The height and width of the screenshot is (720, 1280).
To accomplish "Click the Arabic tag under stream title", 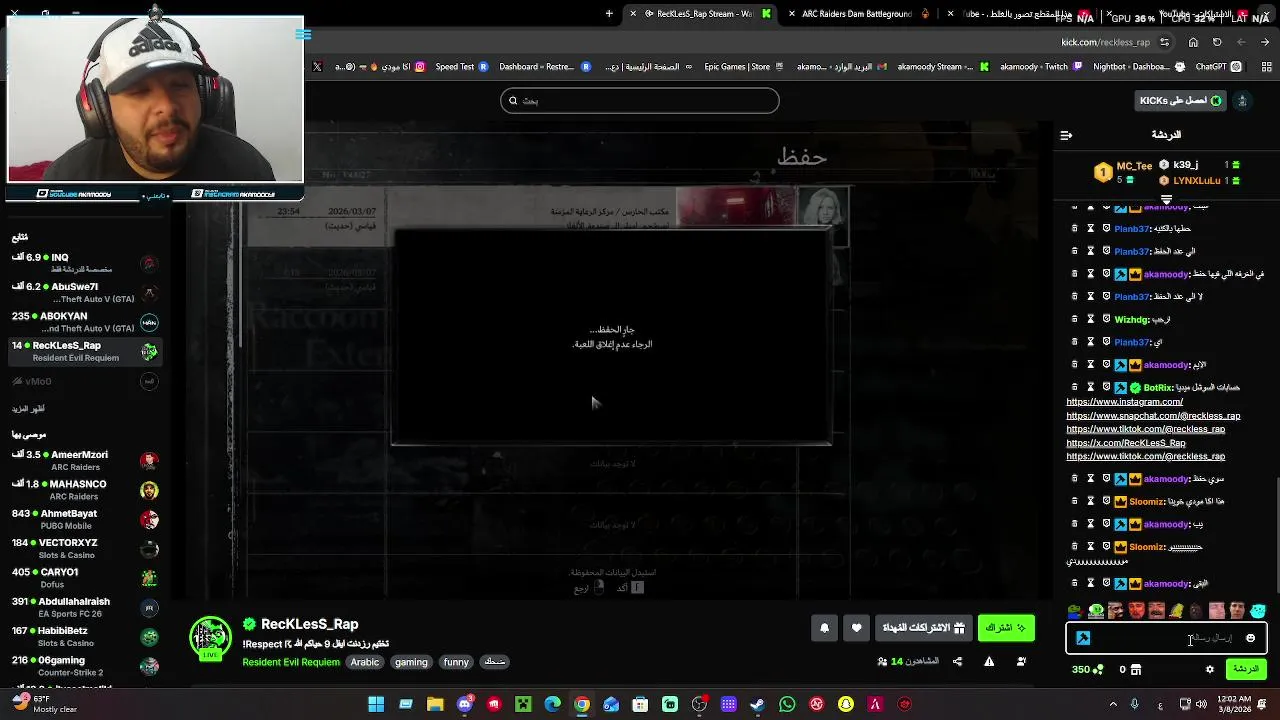I will pos(365,662).
